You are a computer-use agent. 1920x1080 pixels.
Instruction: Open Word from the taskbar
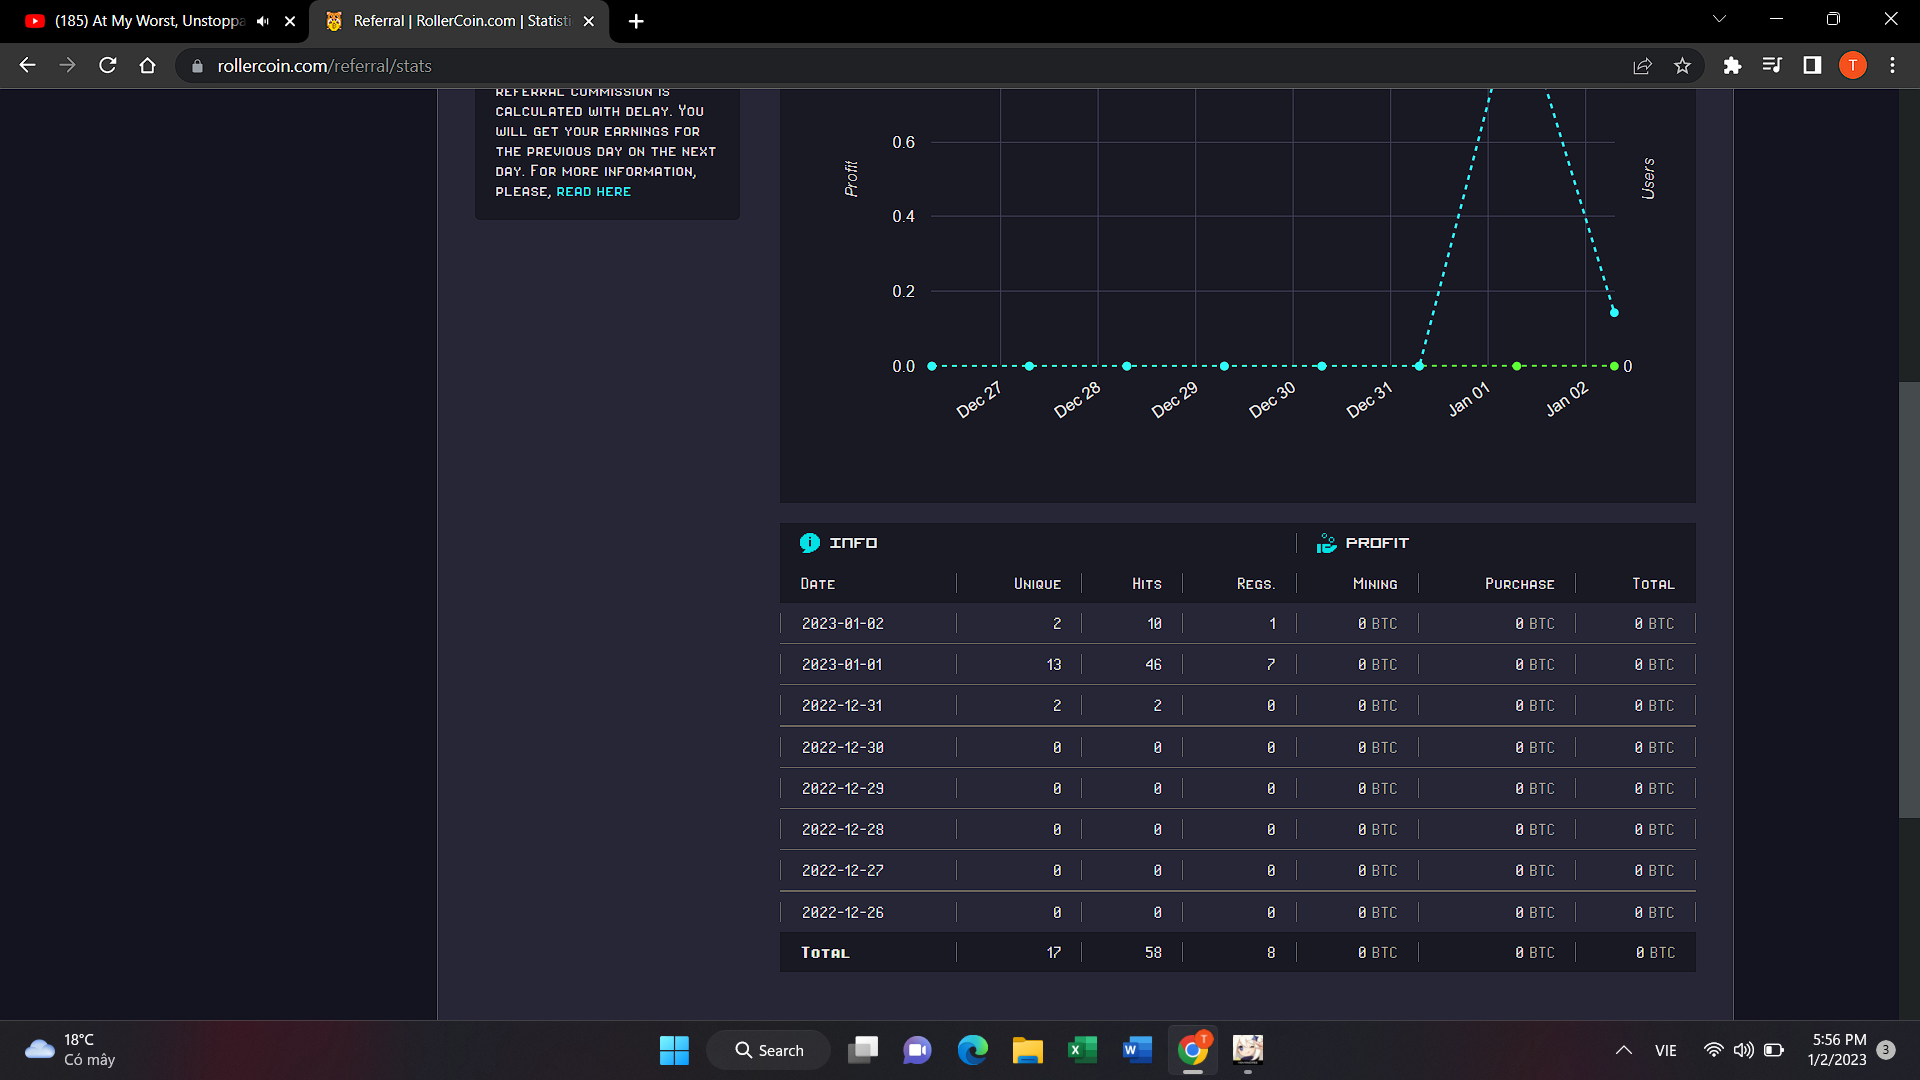[x=1137, y=1050]
